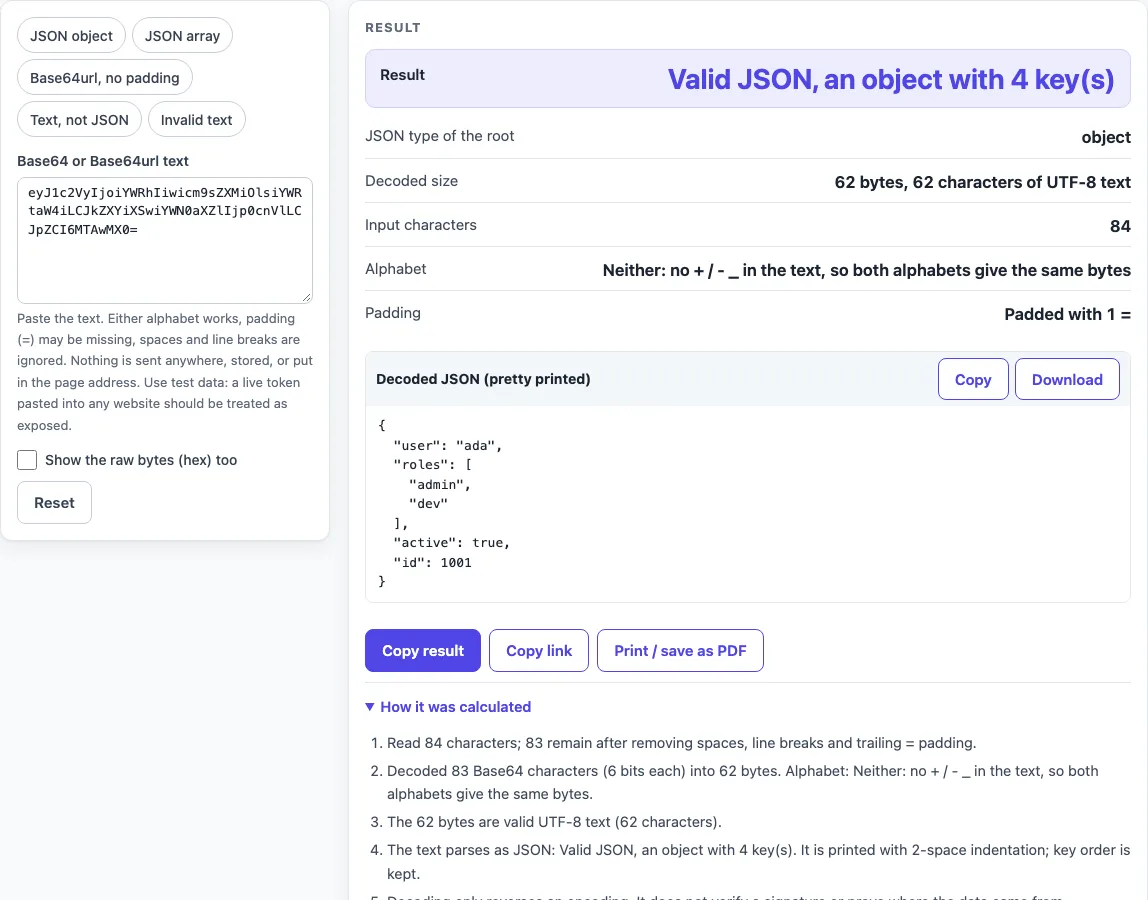
Task: Select the Valid JSON, an object with 4 key(s) headline
Action: pos(891,79)
